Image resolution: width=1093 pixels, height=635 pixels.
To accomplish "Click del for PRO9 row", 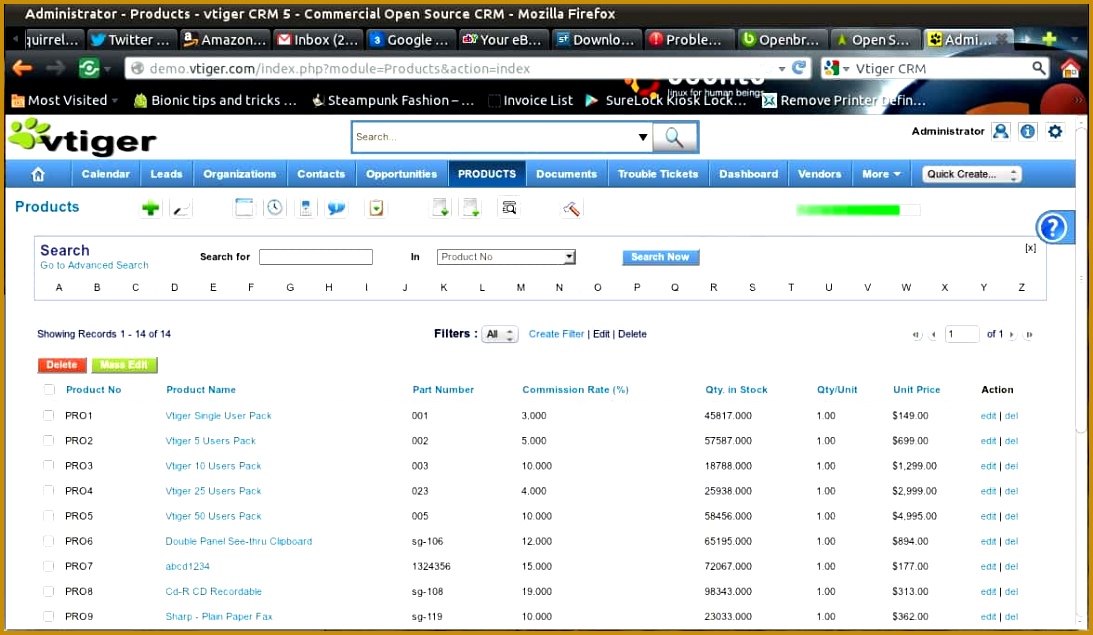I will pos(1011,617).
